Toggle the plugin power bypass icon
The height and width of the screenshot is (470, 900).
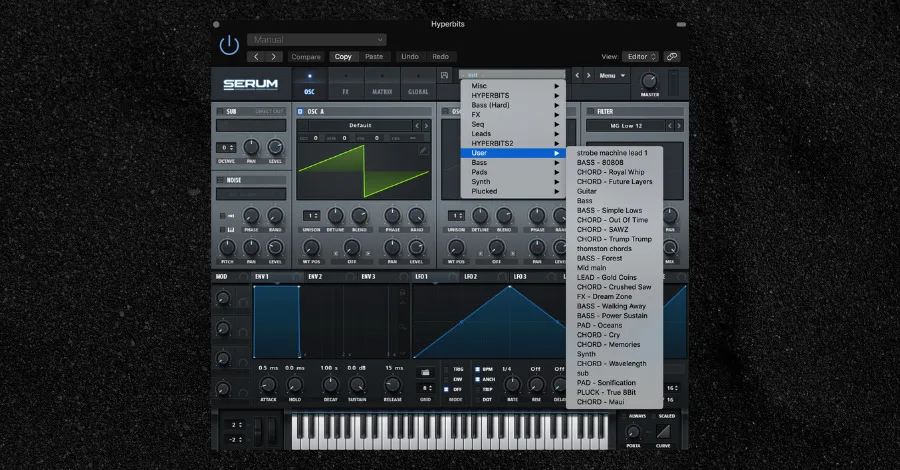[x=230, y=45]
